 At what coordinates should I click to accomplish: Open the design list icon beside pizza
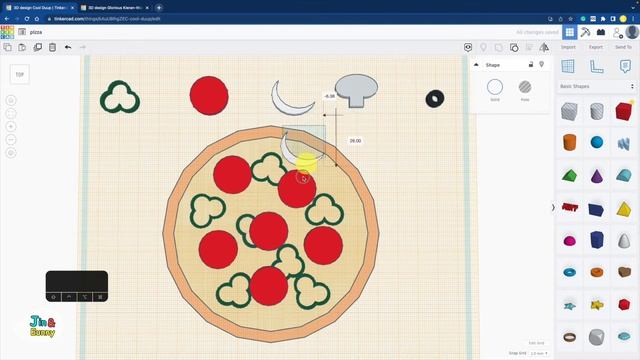click(22, 32)
